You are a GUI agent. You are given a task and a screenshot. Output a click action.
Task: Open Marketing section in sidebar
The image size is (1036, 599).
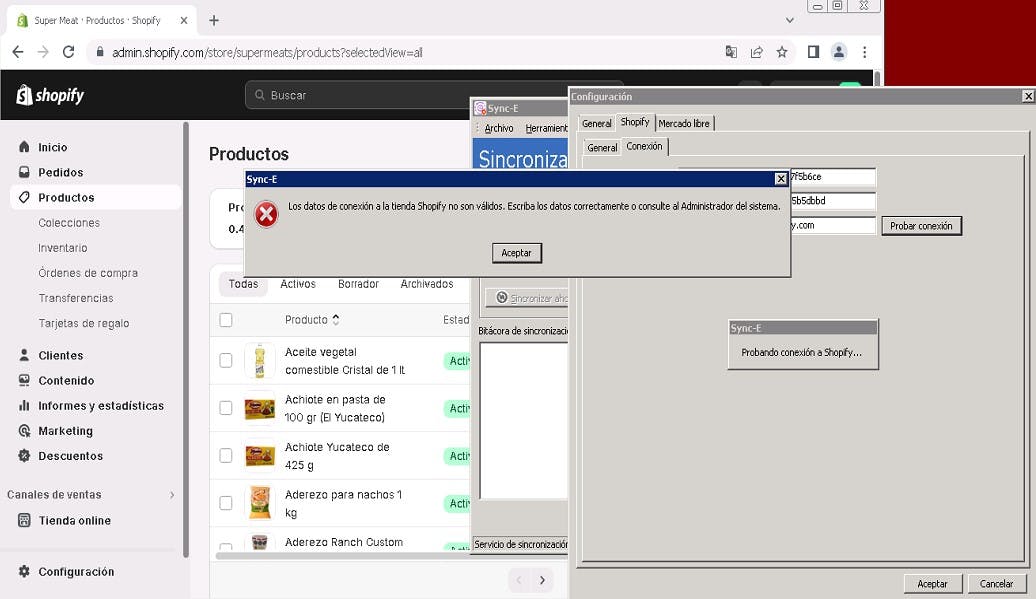[65, 431]
